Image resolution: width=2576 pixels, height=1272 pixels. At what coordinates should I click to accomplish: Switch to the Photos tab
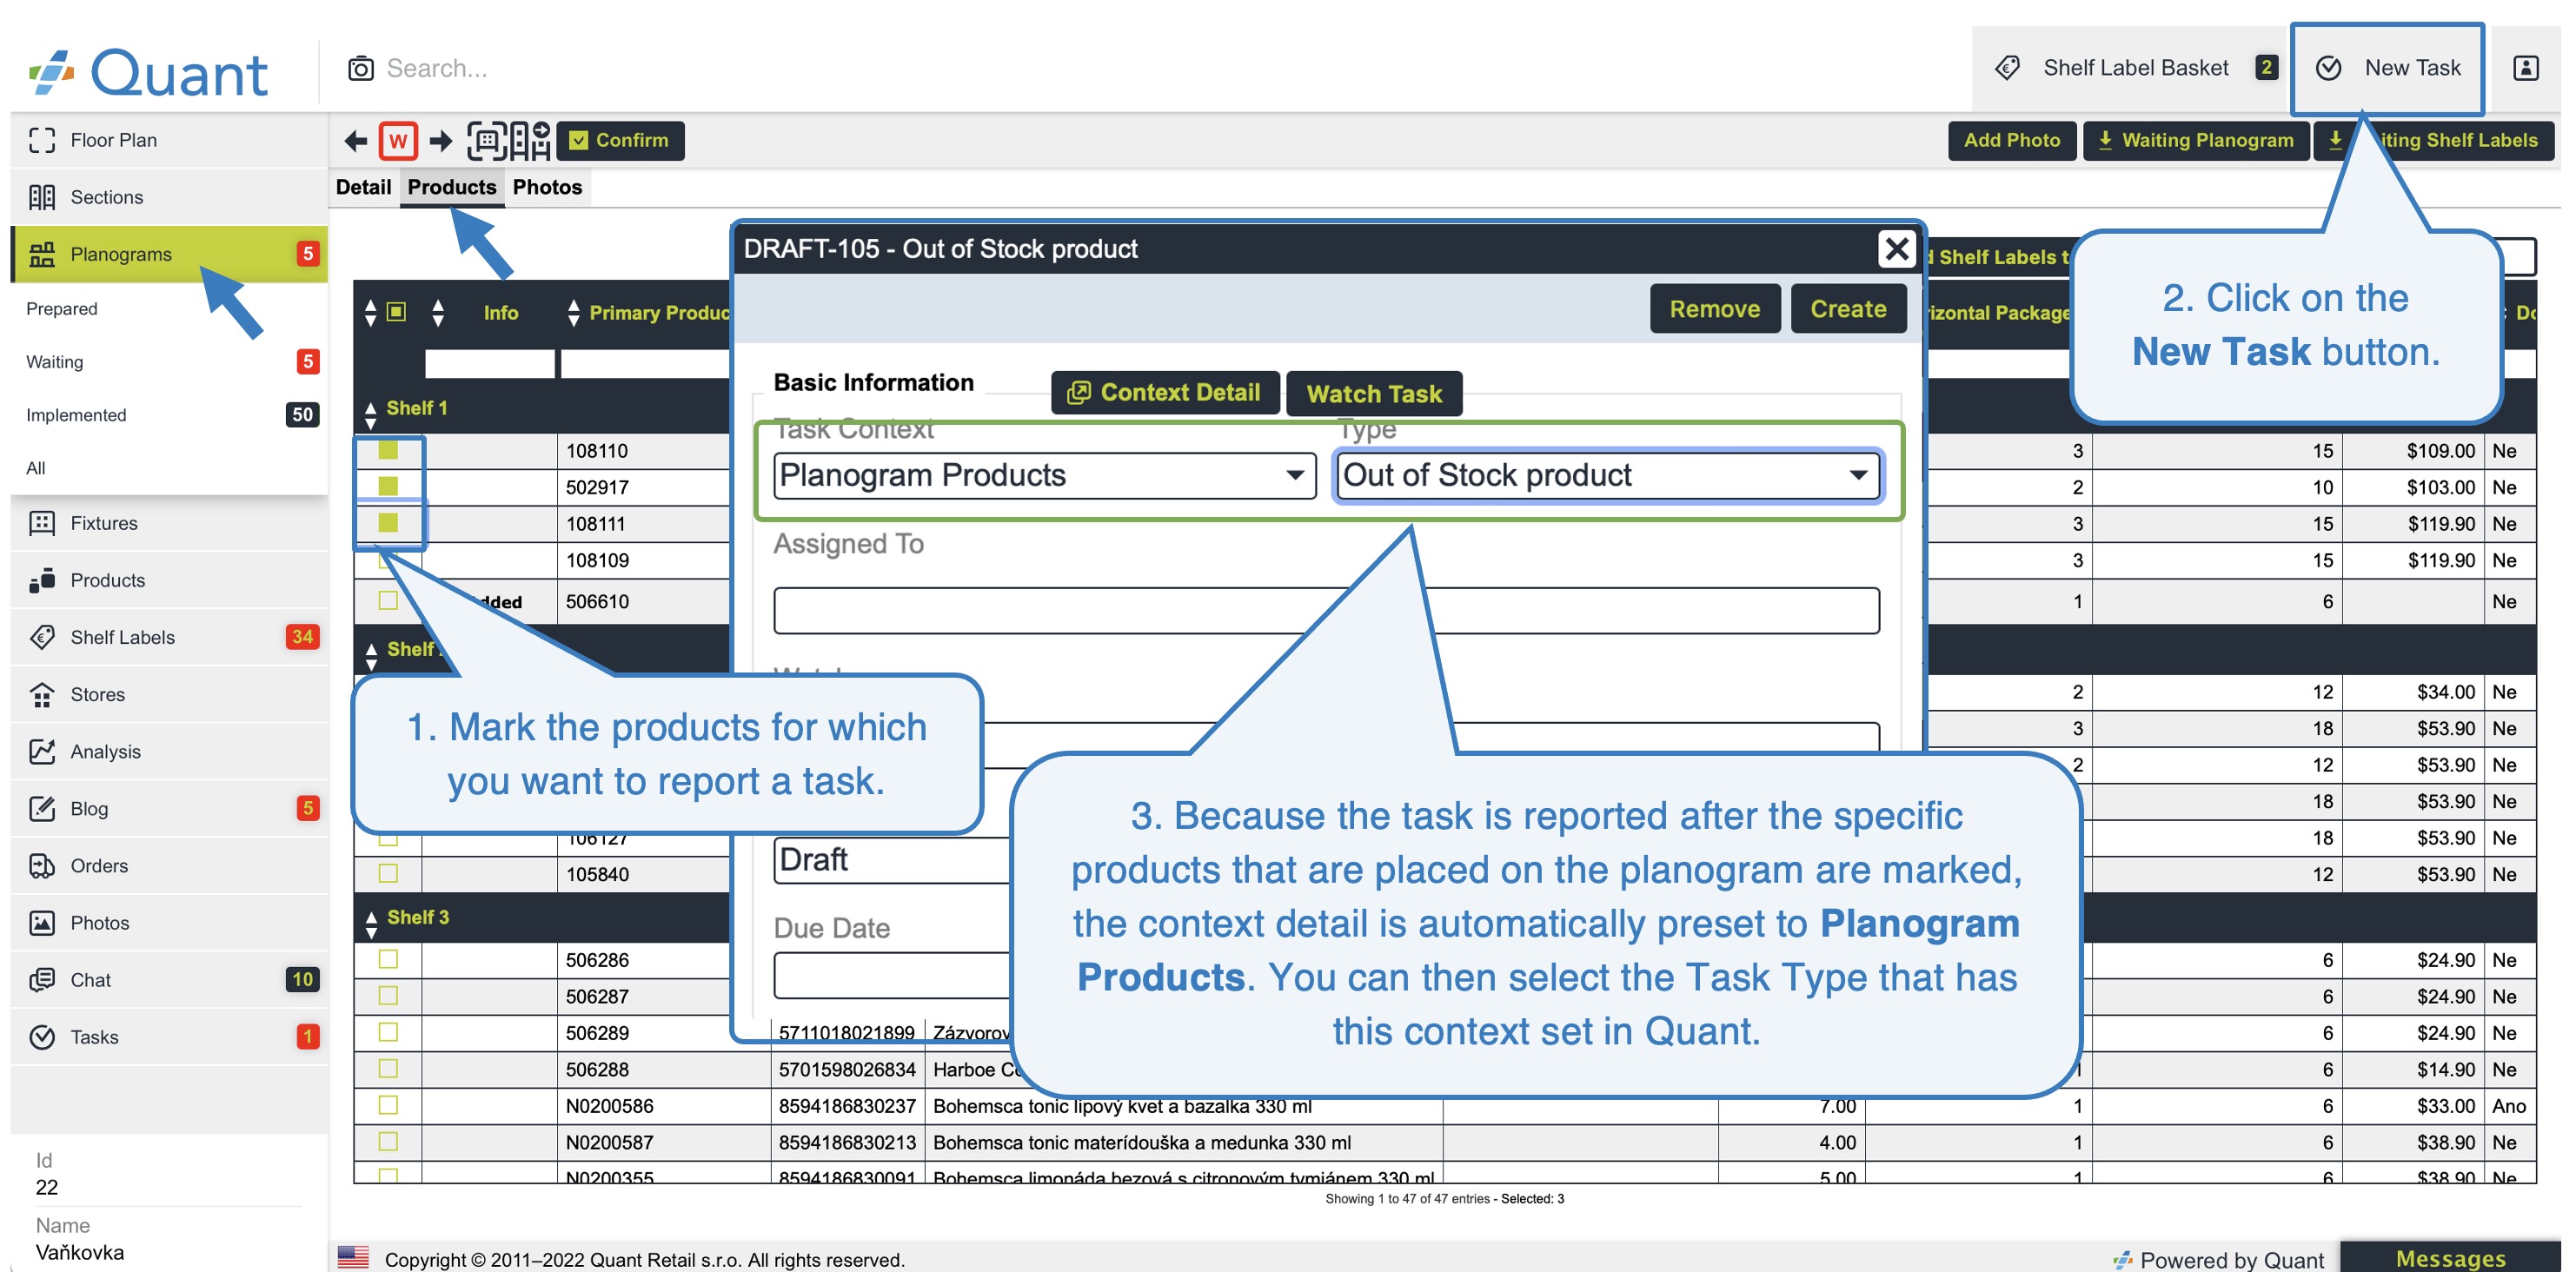pyautogui.click(x=547, y=187)
